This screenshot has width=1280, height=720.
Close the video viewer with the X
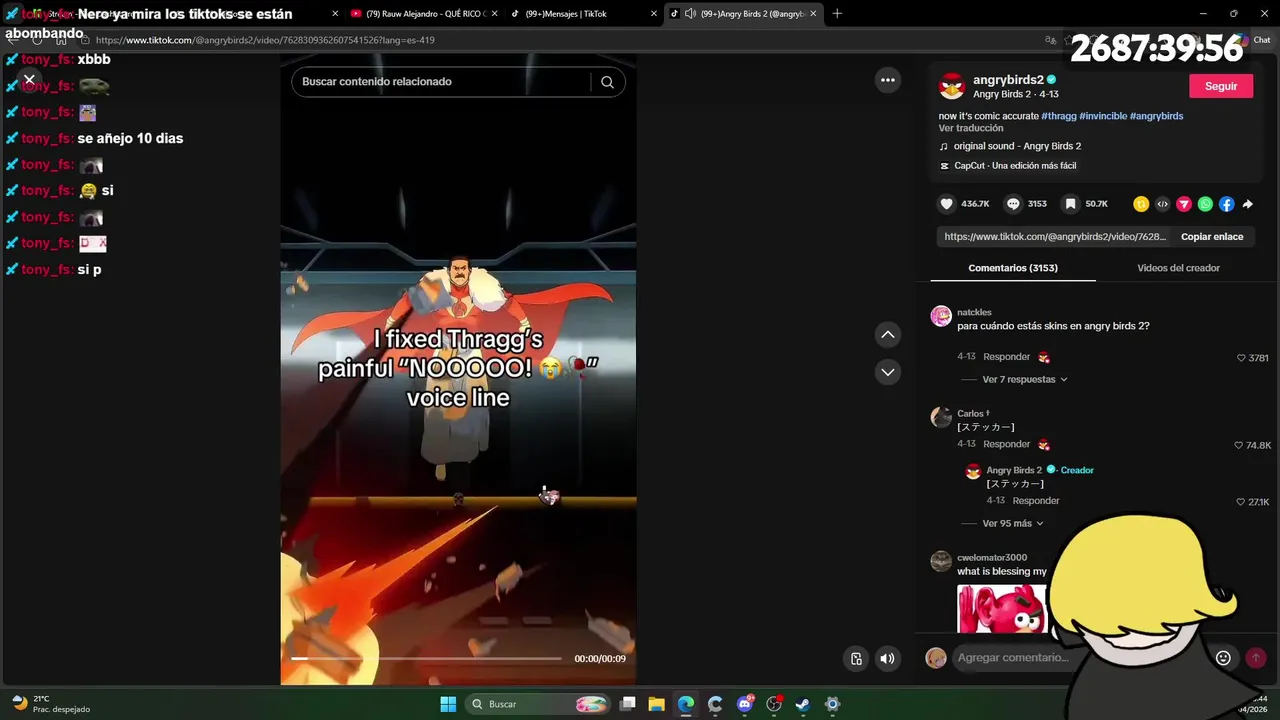point(29,79)
